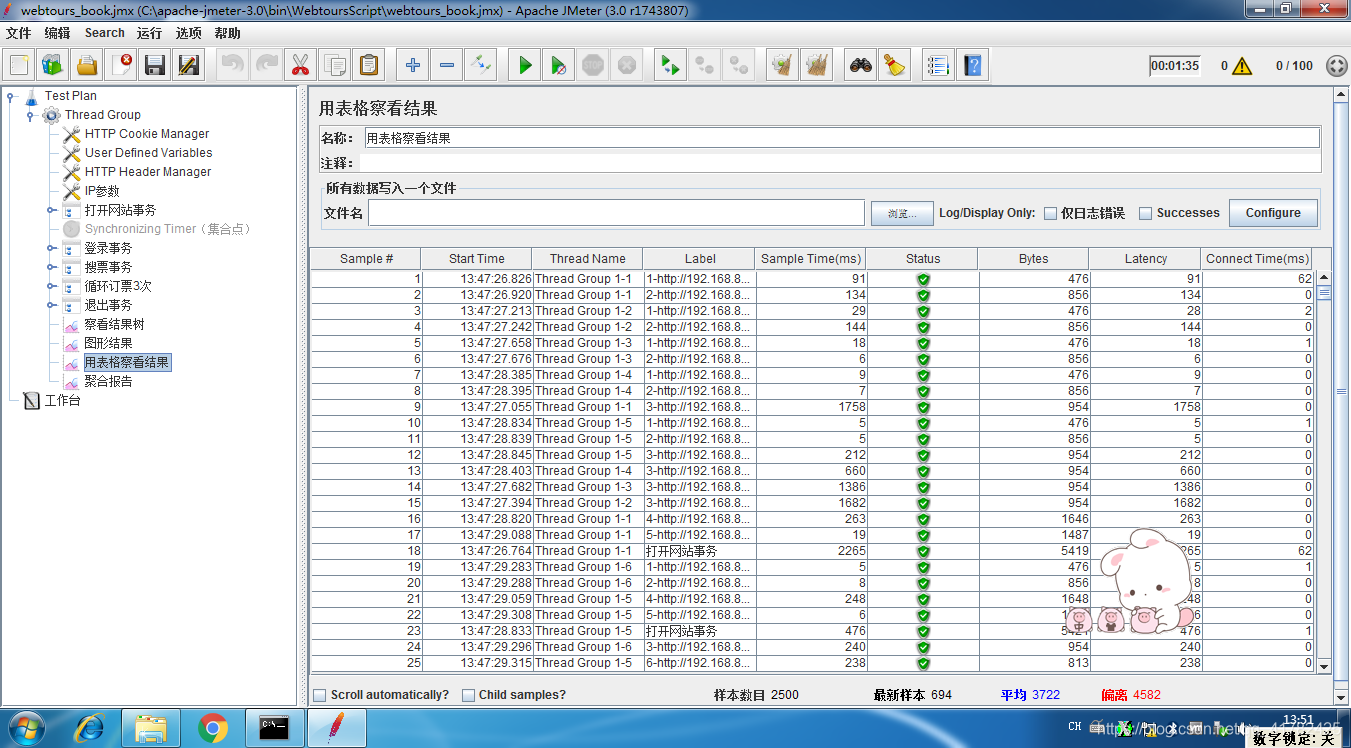The width and height of the screenshot is (1351, 748).
Task: Tick the Successes checkbox
Action: point(1146,213)
